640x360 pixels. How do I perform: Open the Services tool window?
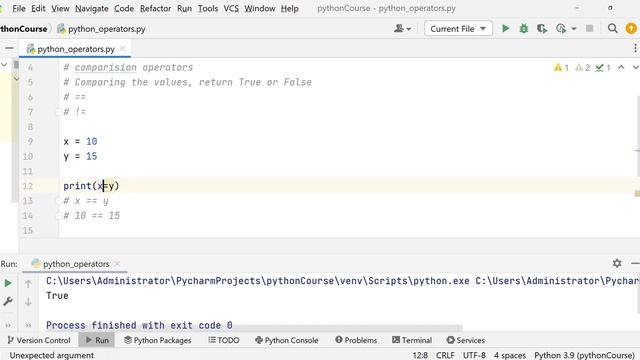tap(465, 340)
